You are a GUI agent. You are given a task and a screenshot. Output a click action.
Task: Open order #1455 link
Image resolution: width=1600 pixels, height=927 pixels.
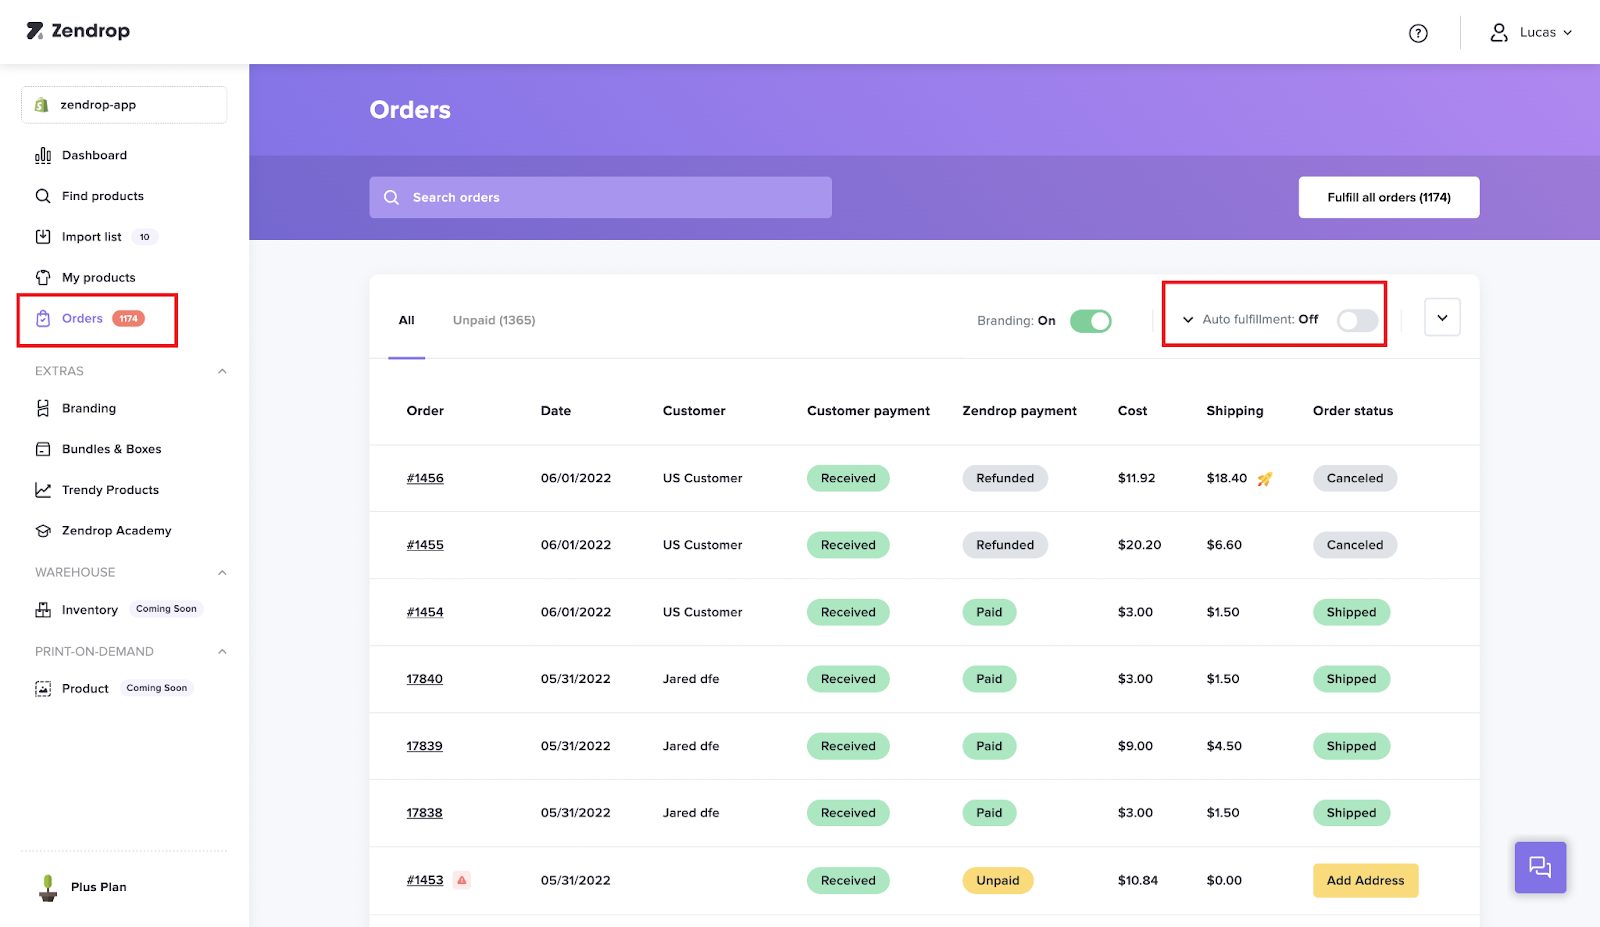[425, 545]
